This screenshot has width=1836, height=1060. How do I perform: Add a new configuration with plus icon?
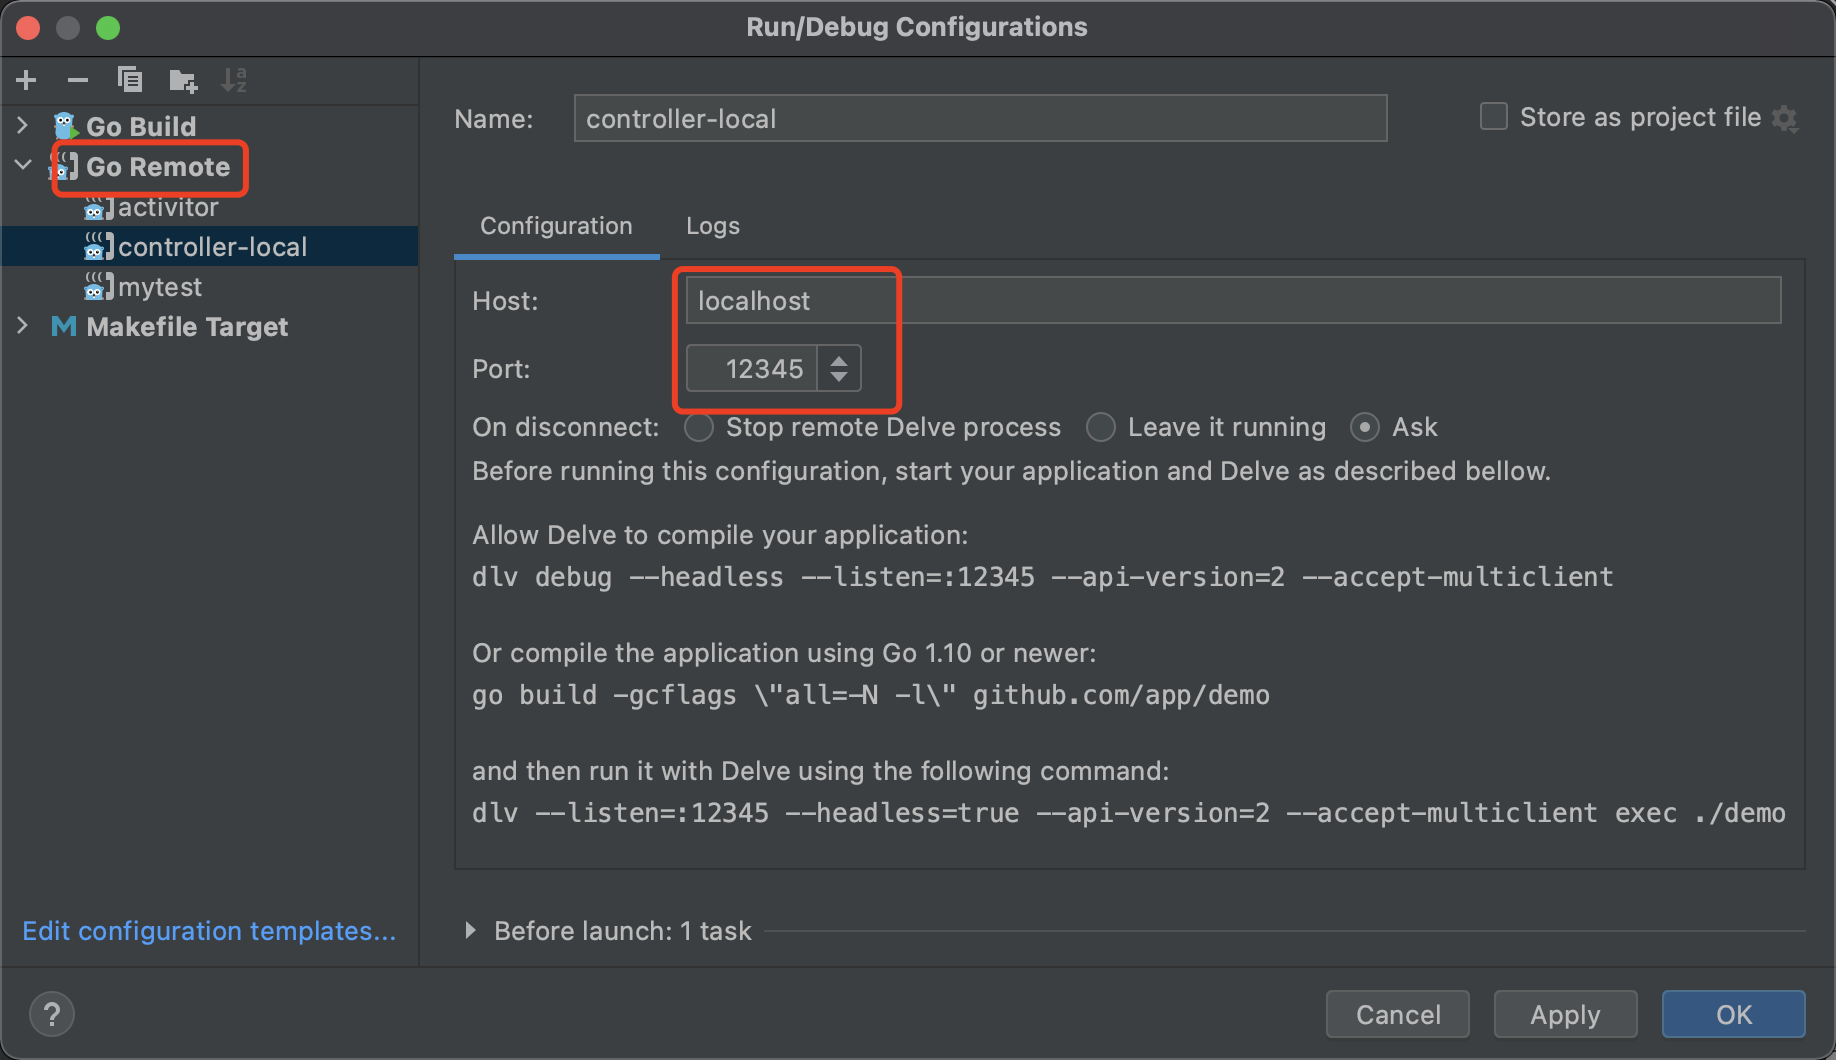[27, 80]
